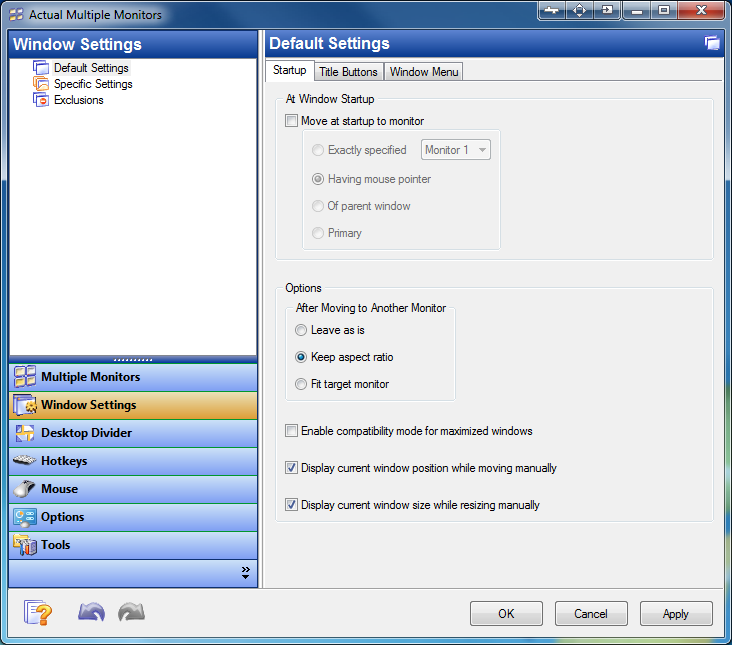Image resolution: width=732 pixels, height=645 pixels.
Task: Open the Multiple Monitors section
Action: click(133, 377)
